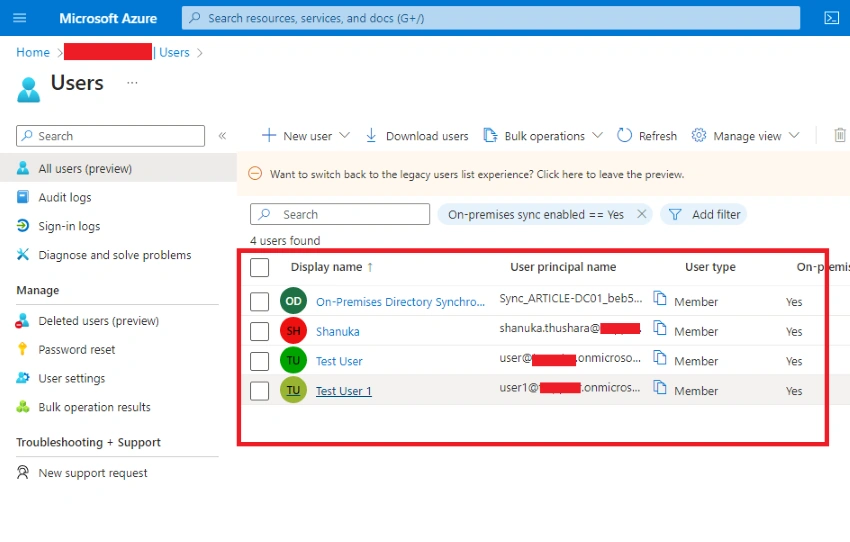
Task: Click the search magnifier in the top search bar
Action: click(x=195, y=18)
